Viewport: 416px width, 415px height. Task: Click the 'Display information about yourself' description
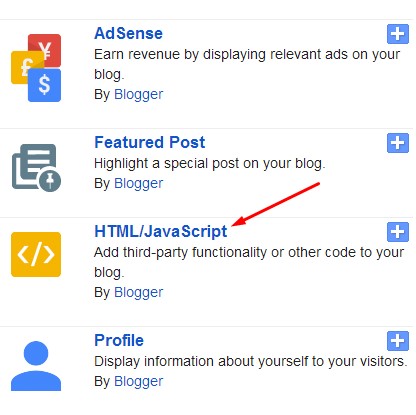(251, 361)
